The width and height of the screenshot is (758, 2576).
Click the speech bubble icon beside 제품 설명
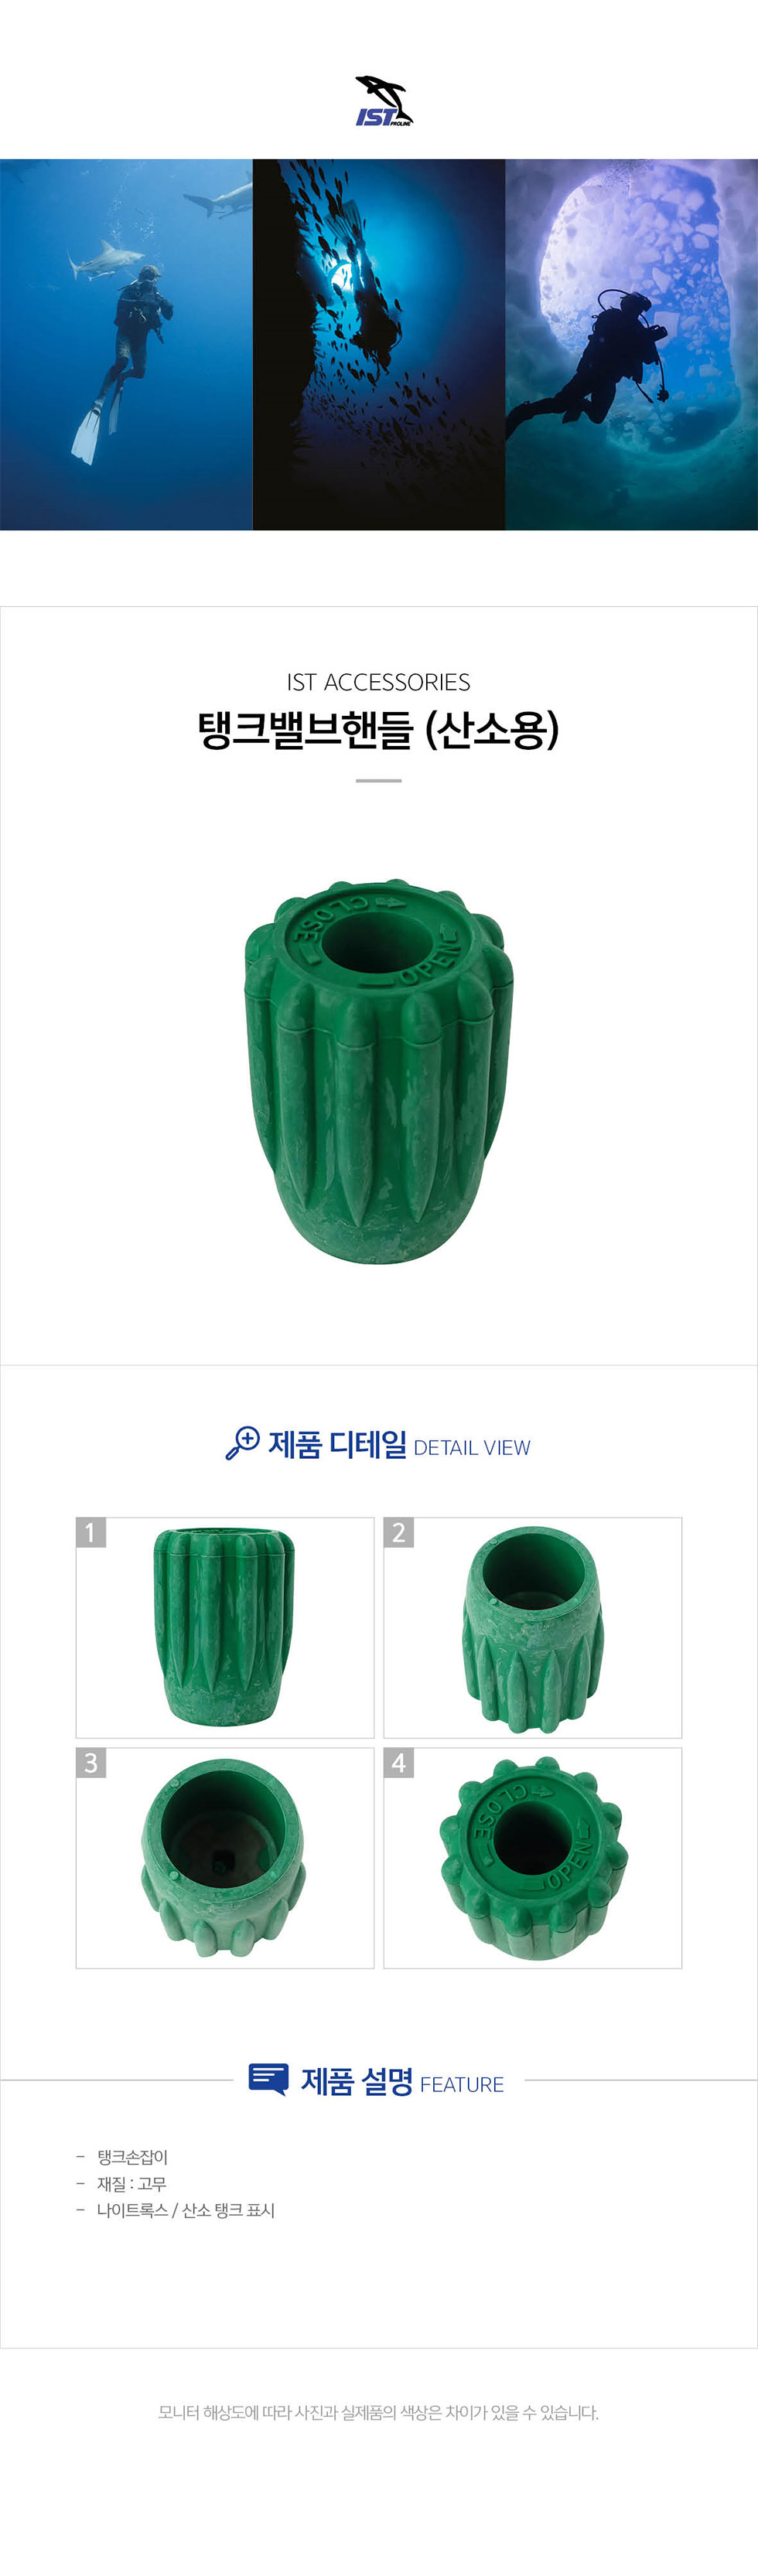[x=268, y=2079]
